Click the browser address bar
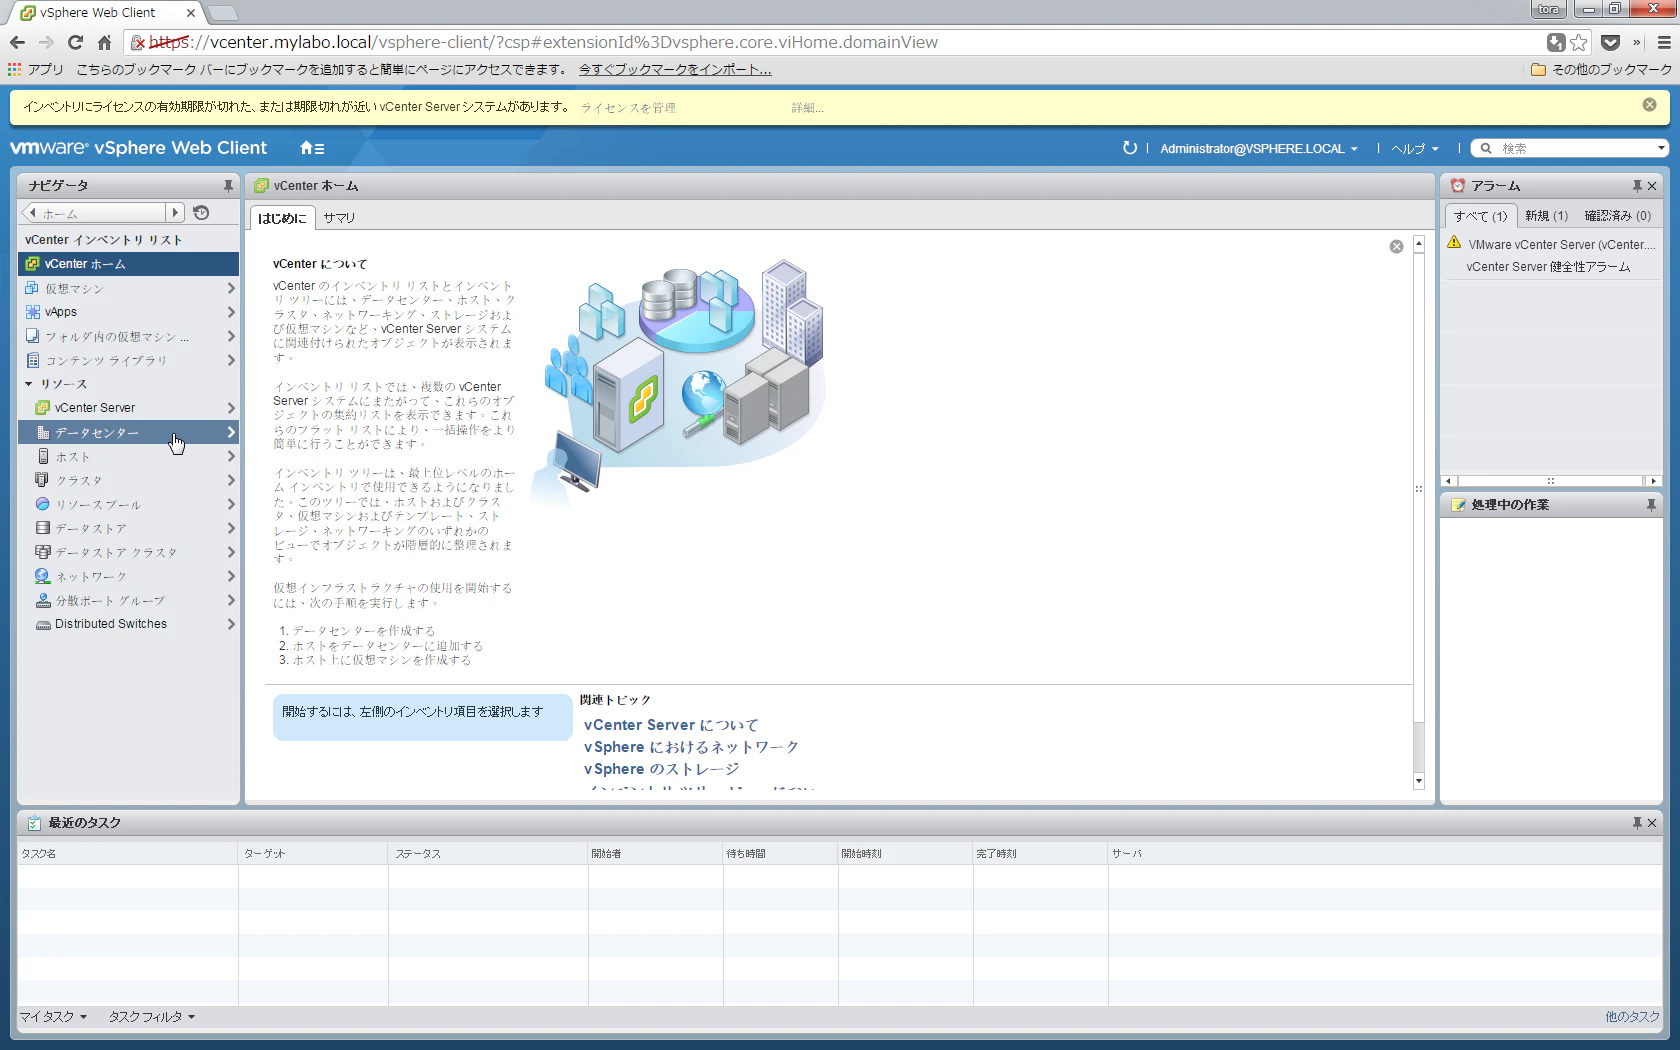Image resolution: width=1680 pixels, height=1050 pixels. tap(840, 42)
